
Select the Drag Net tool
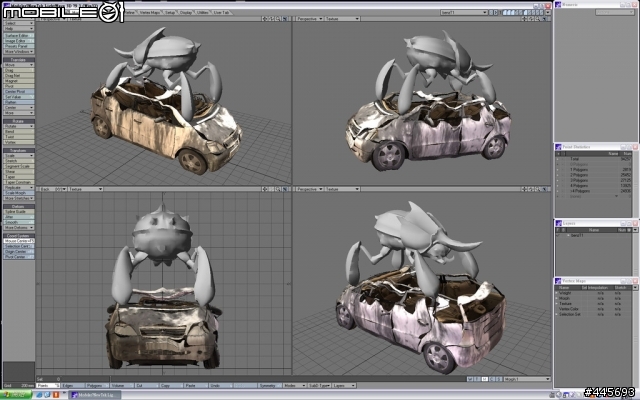[x=19, y=76]
